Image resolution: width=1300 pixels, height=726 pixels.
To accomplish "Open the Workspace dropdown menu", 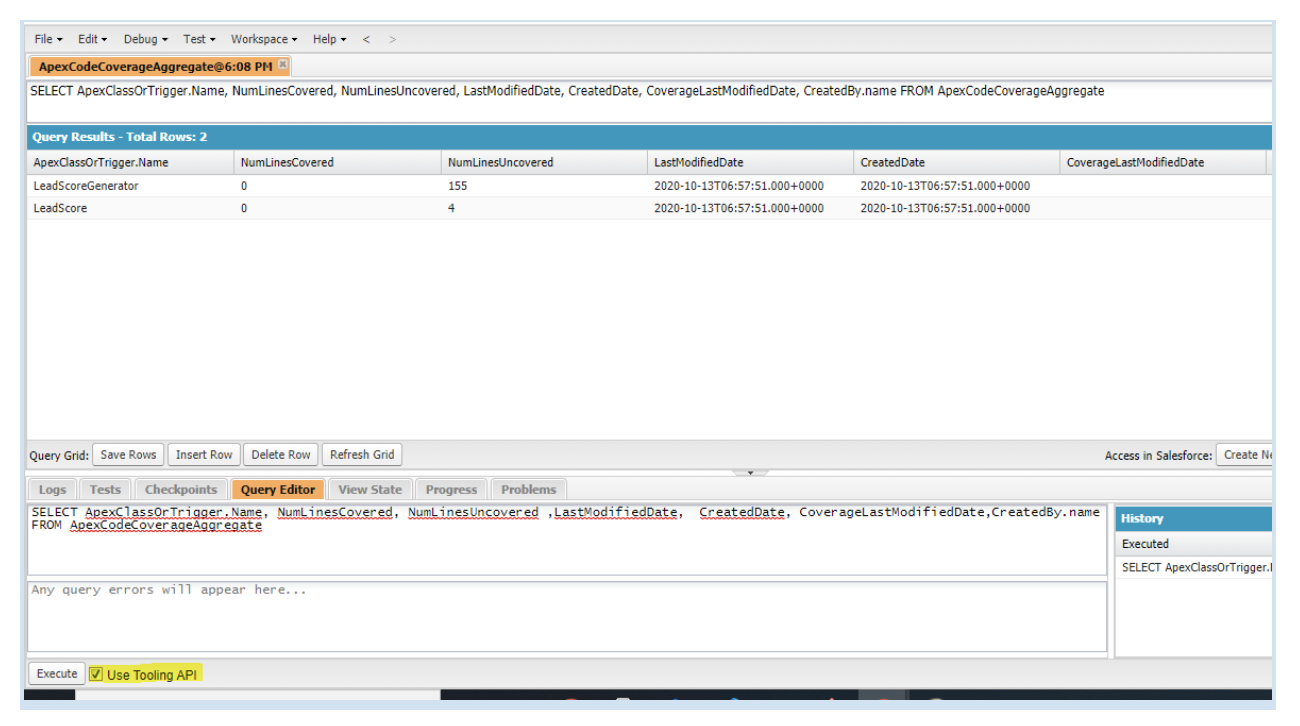I will point(264,39).
